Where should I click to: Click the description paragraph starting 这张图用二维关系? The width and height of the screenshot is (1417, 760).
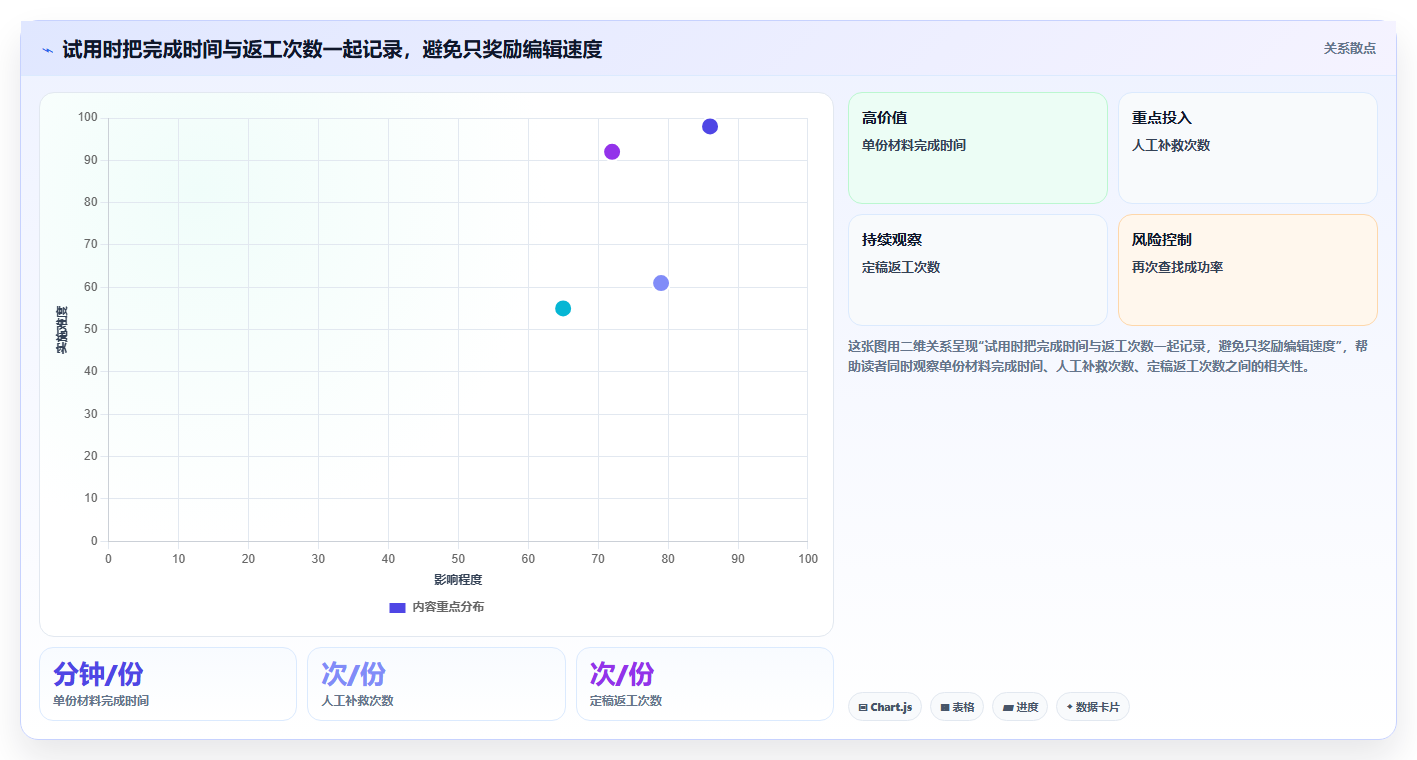point(1108,356)
